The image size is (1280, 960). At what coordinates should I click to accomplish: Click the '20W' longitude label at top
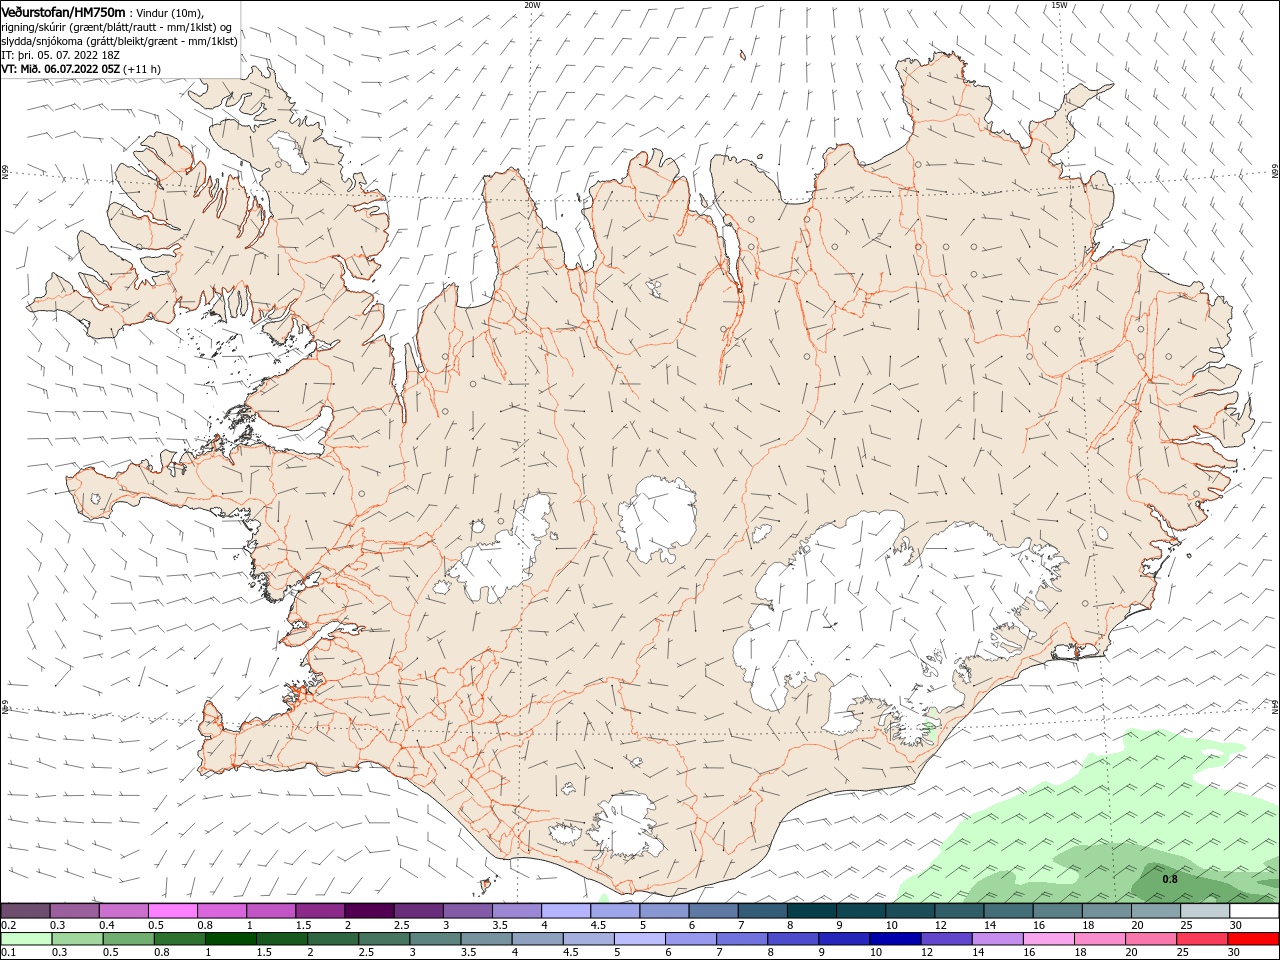pyautogui.click(x=532, y=5)
